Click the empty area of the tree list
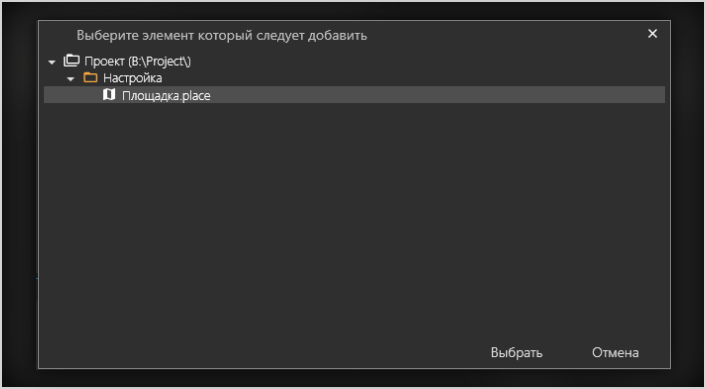 354,216
